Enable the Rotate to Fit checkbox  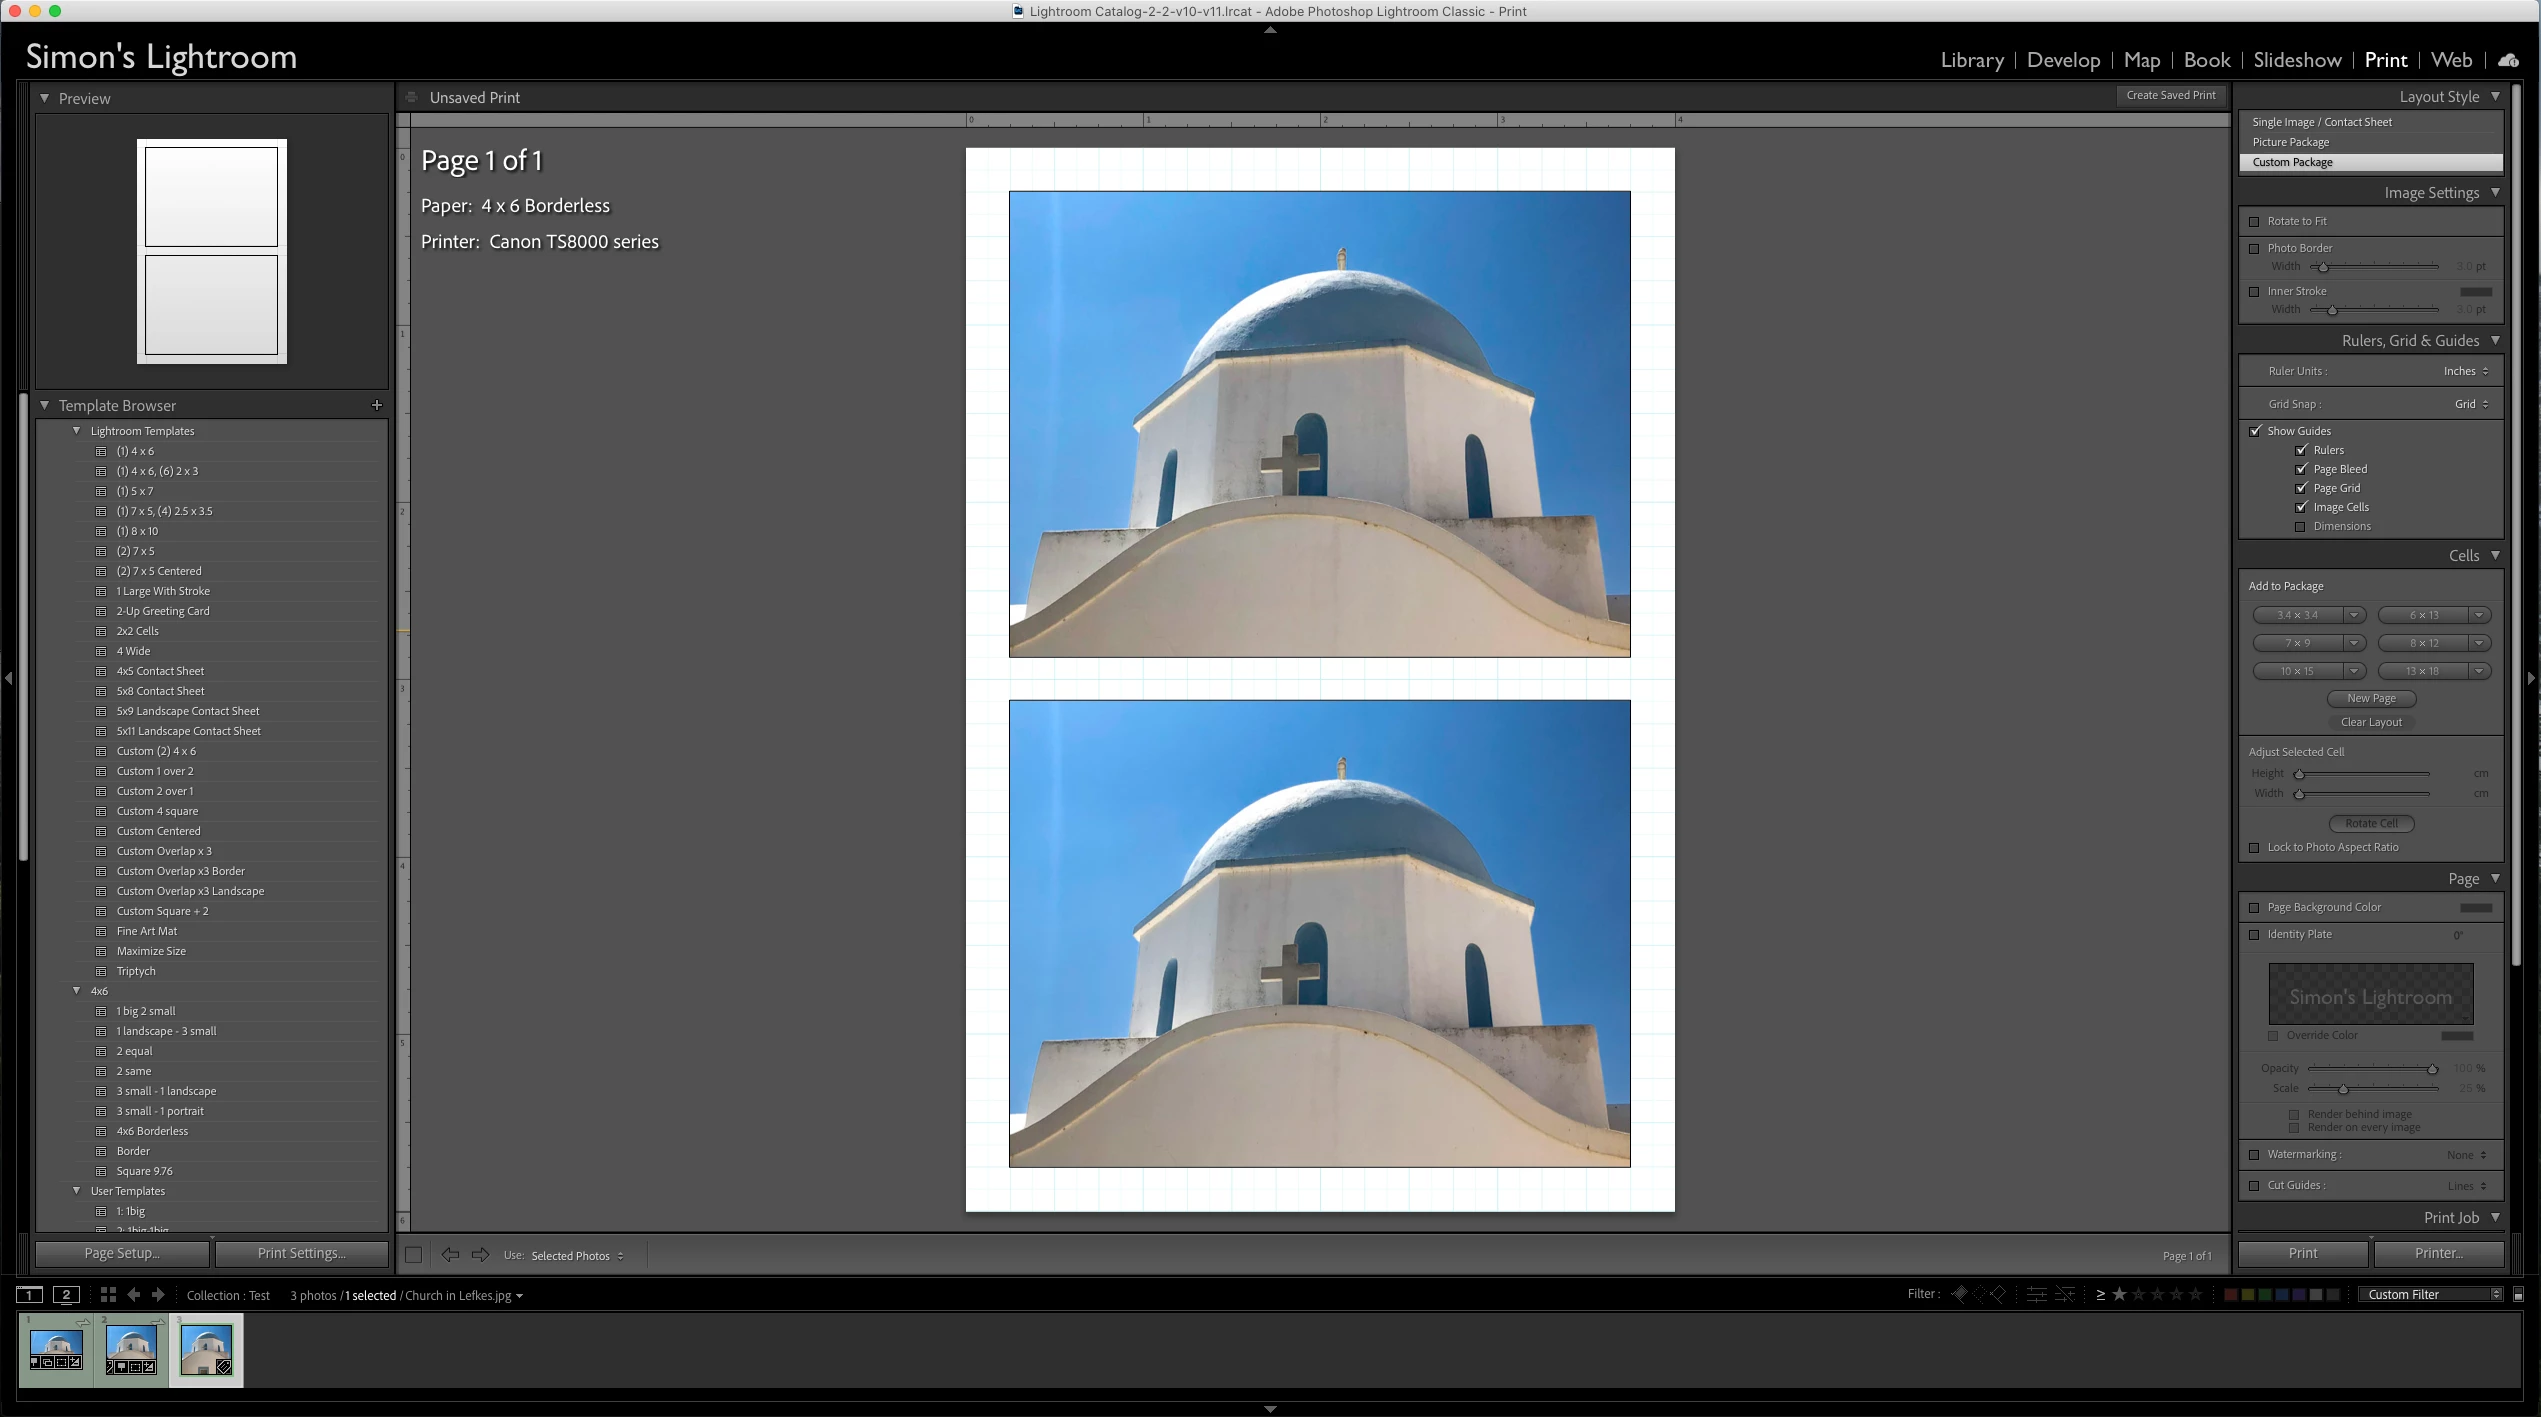pos(2255,221)
